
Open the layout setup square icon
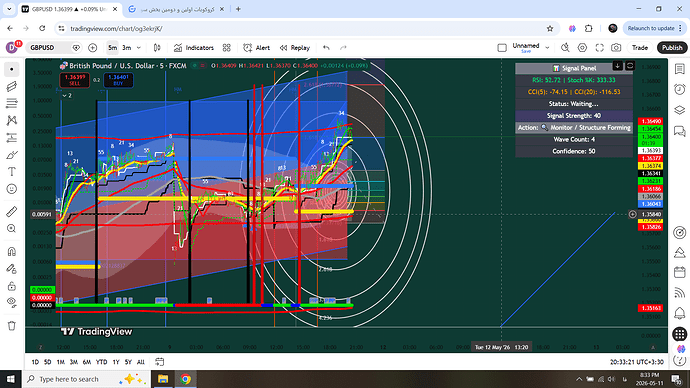click(x=502, y=48)
